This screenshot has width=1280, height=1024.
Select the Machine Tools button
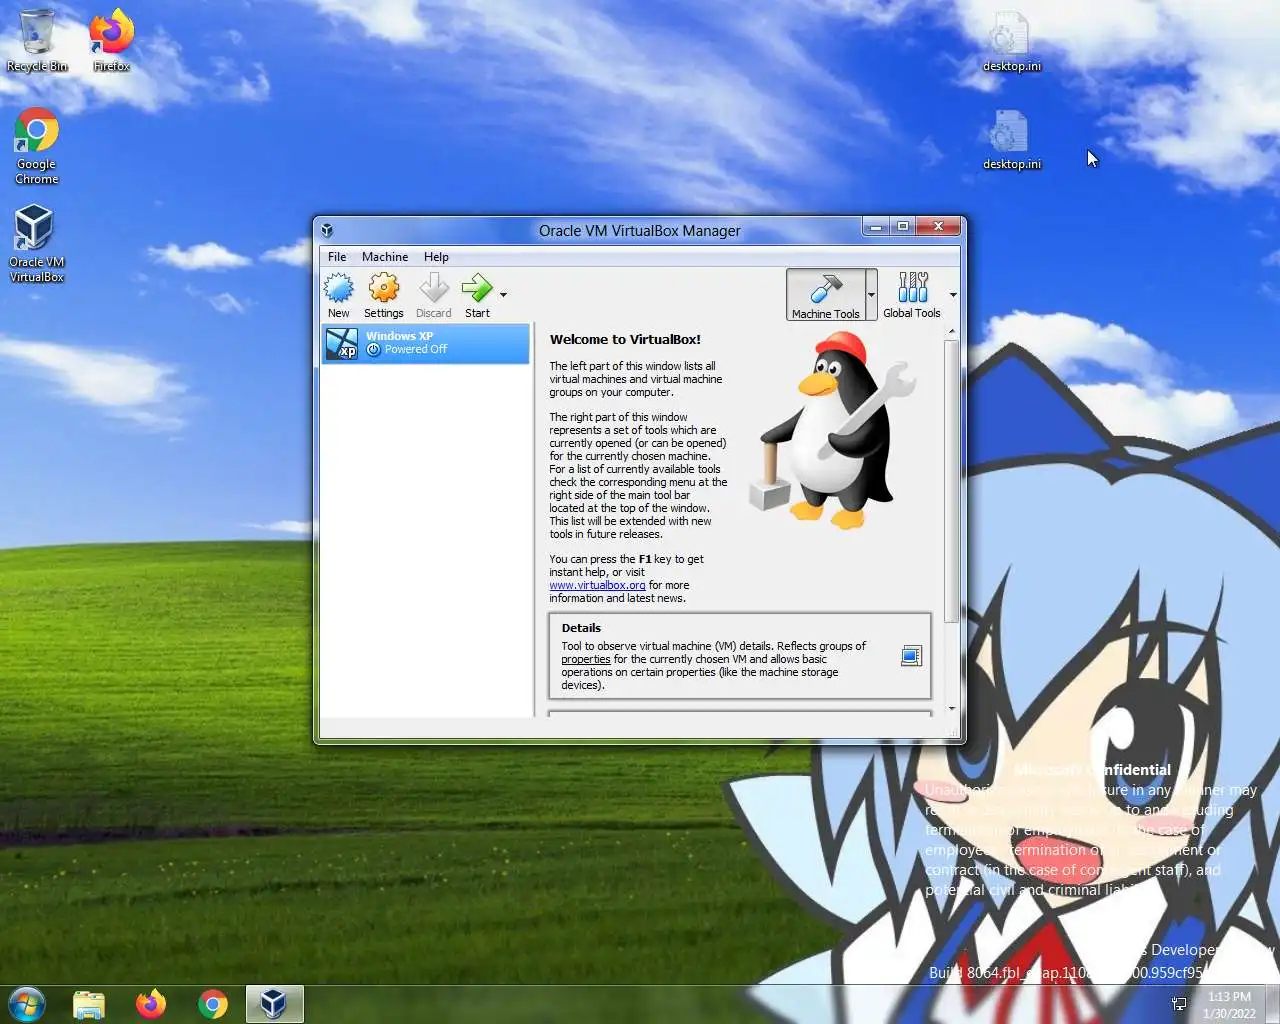click(x=825, y=295)
